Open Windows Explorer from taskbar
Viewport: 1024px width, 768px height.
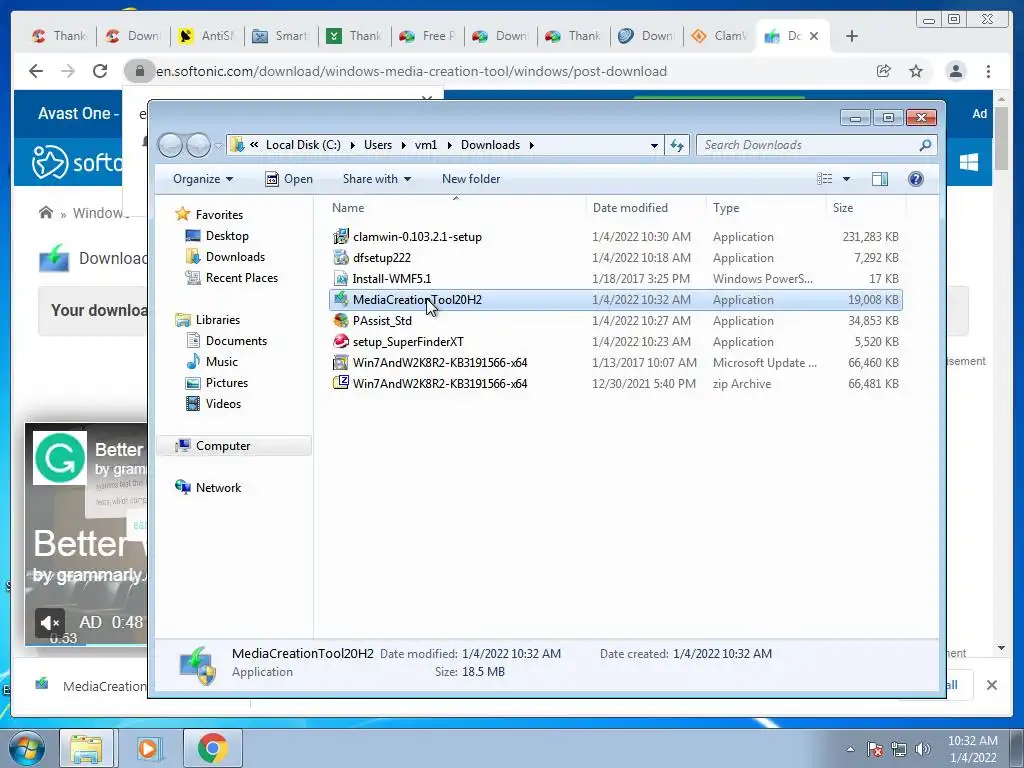(86, 748)
